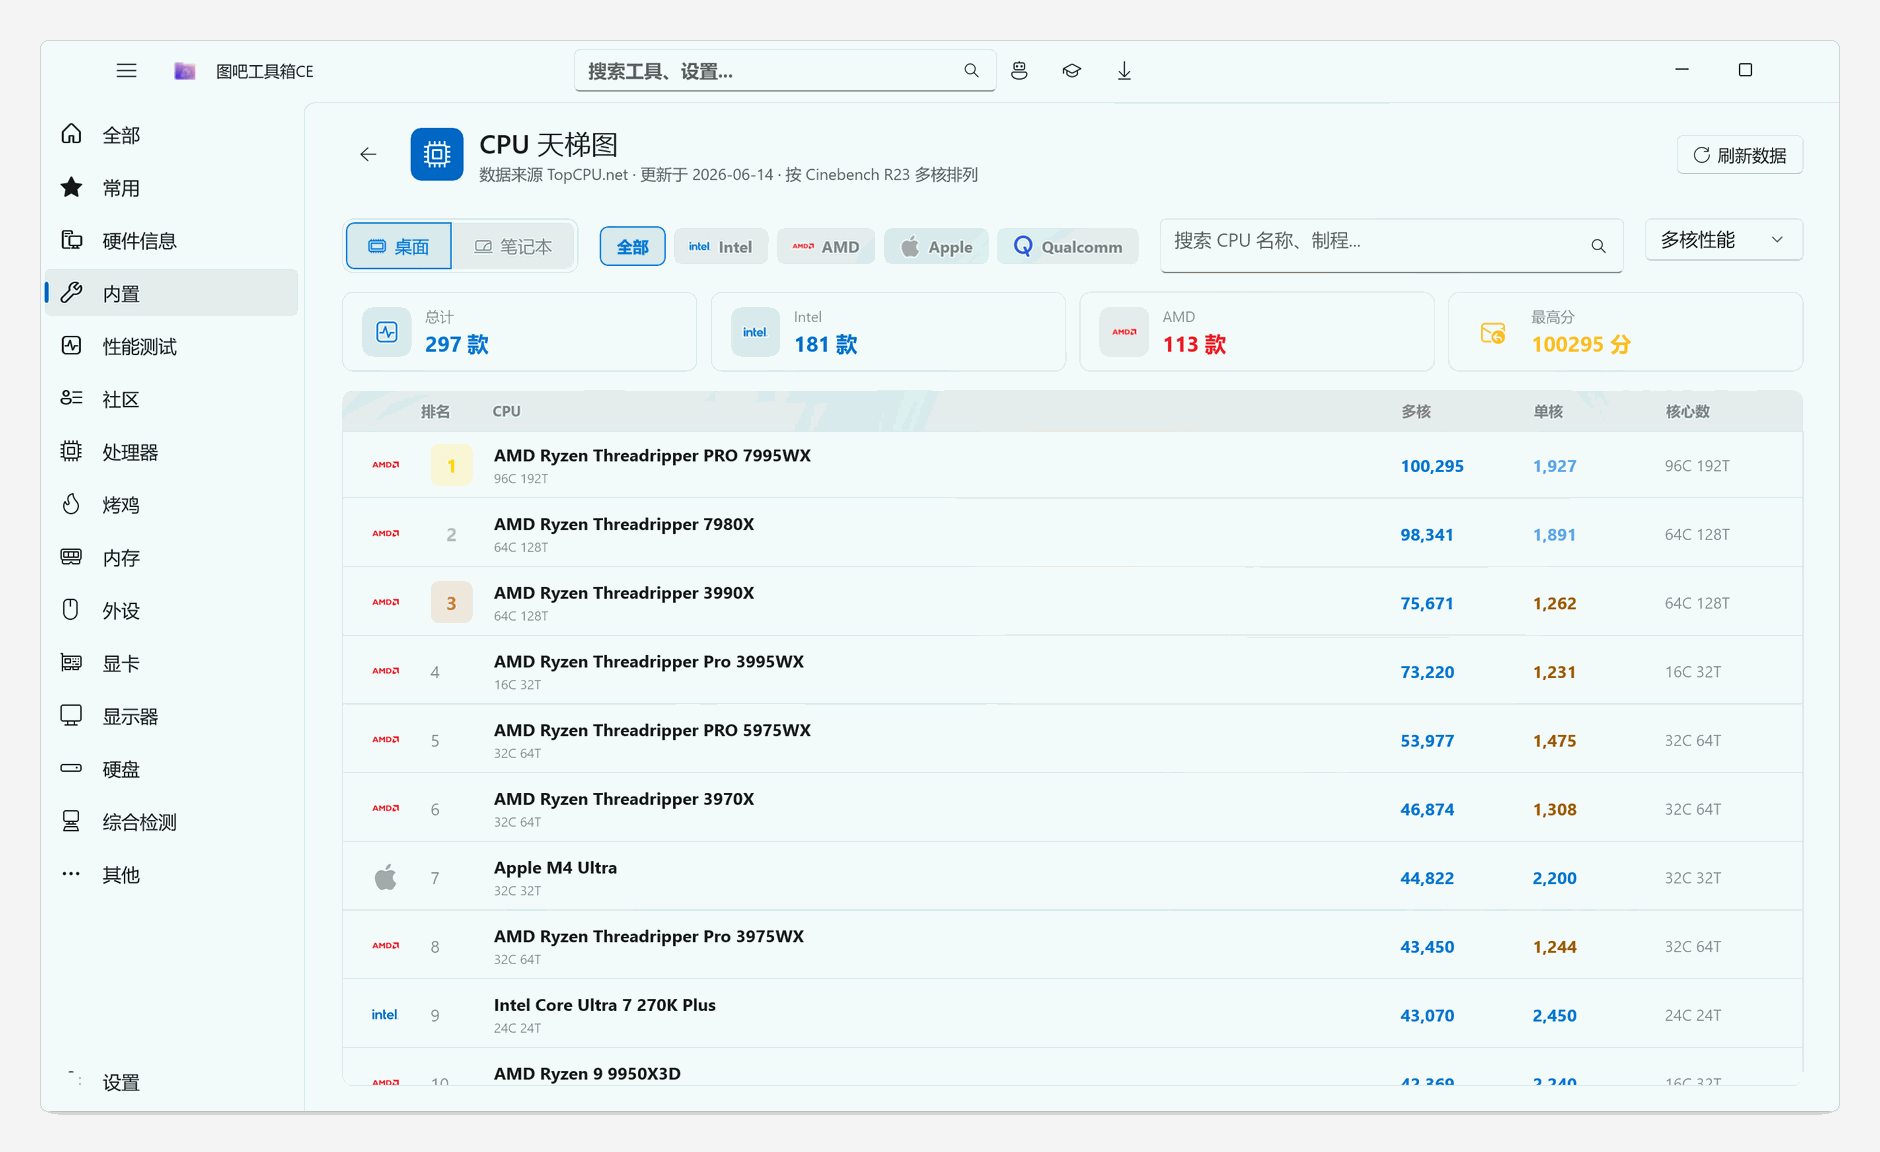Click search magnifier in top search bar
This screenshot has width=1880, height=1152.
tap(971, 71)
